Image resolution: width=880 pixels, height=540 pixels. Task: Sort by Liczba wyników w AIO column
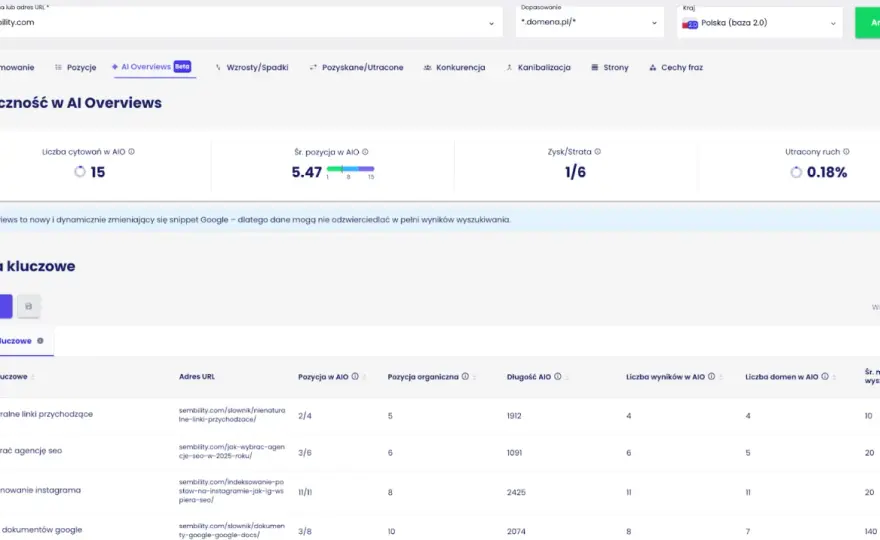(x=721, y=377)
